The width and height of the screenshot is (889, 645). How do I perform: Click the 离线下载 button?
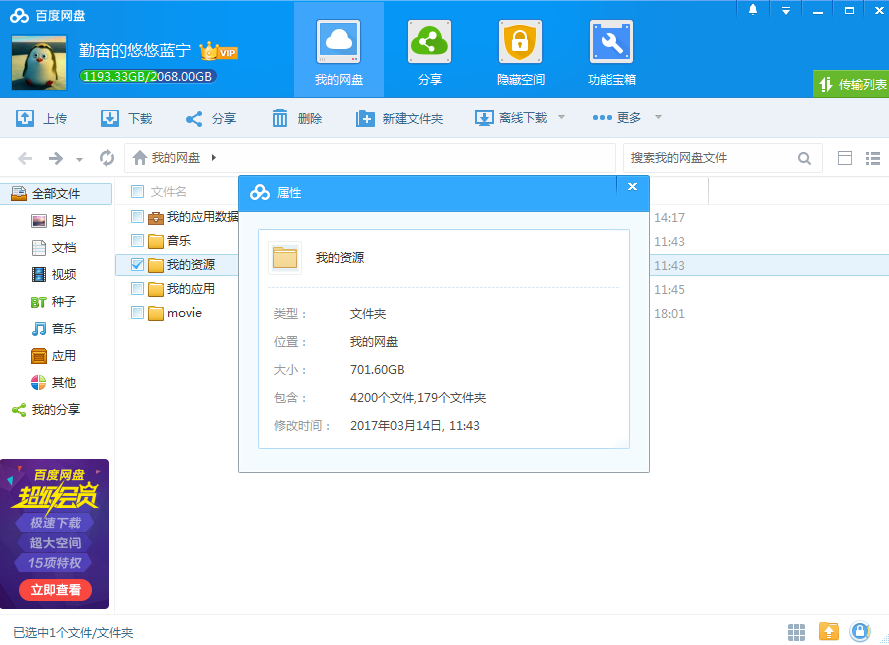[511, 118]
